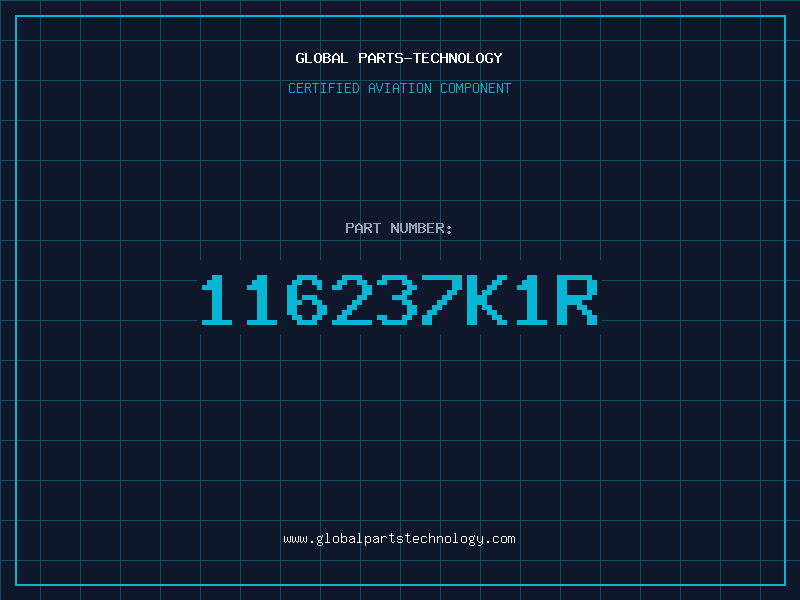
Task: Click the CERTIFIED AVIATION COMPONENT subtitle
Action: pyautogui.click(x=399, y=88)
